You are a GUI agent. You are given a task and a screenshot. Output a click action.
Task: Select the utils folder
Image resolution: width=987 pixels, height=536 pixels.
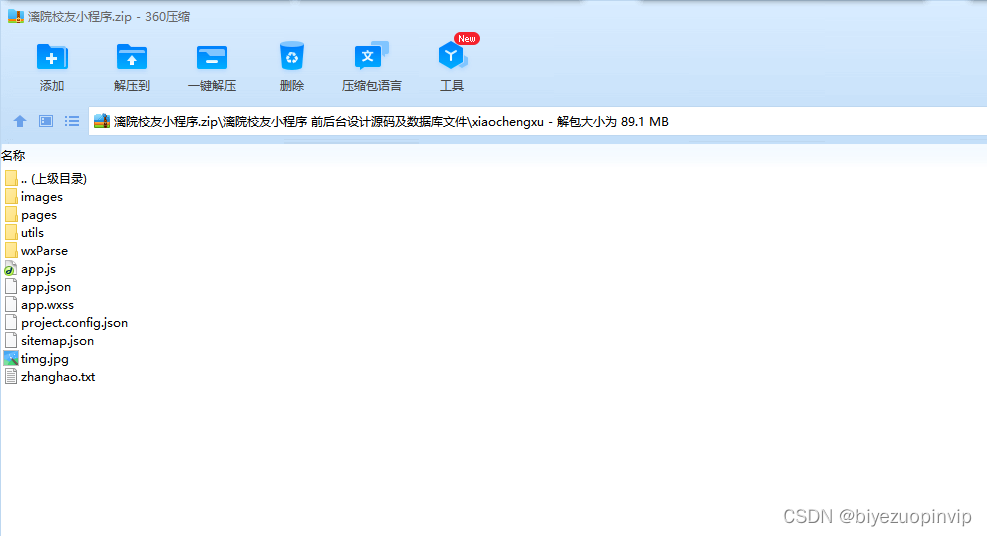[24, 233]
